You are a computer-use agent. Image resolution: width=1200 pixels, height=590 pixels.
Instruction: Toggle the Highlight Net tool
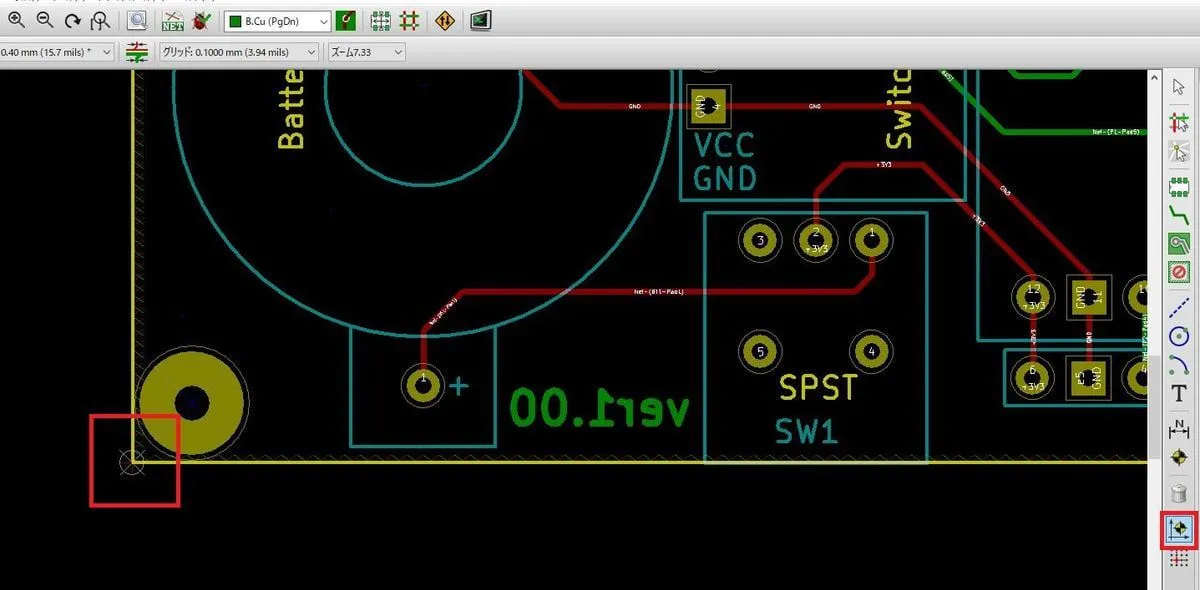(x=1179, y=122)
